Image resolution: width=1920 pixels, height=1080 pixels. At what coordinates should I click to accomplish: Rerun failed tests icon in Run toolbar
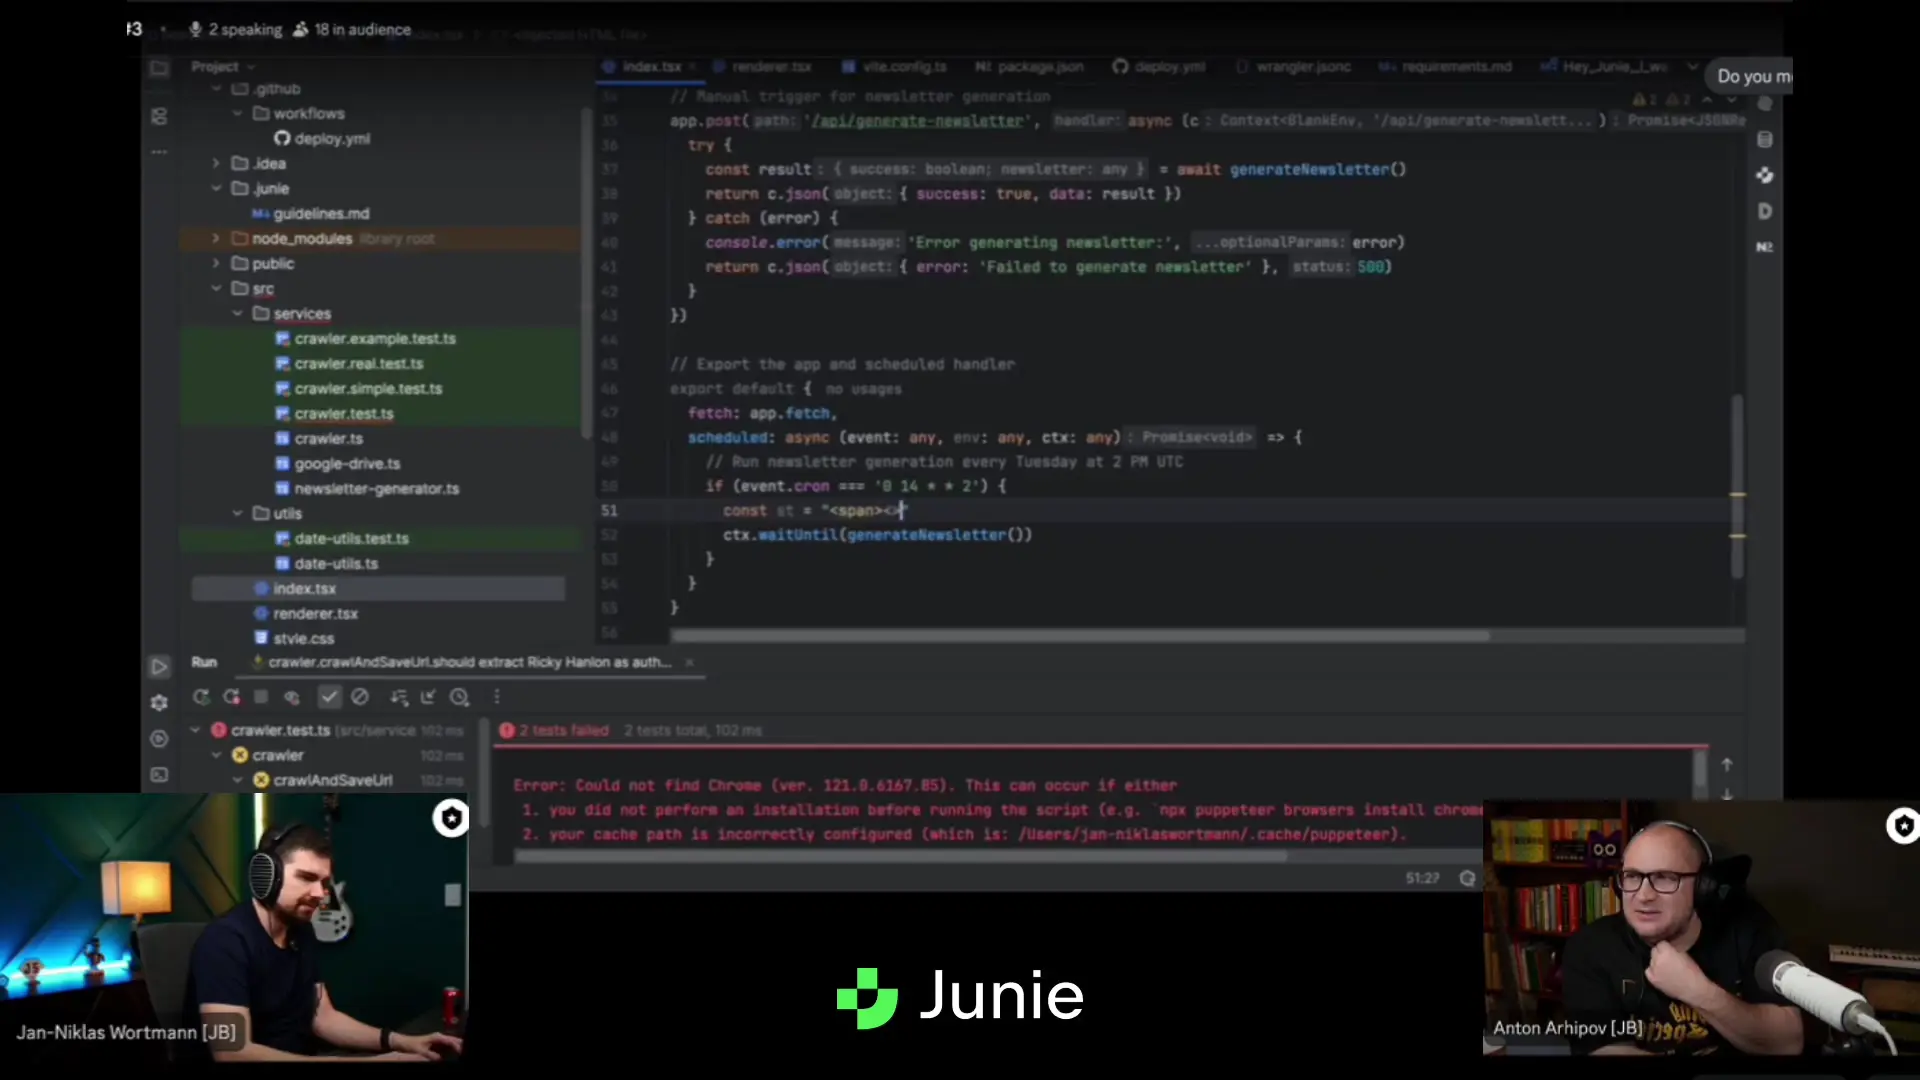[231, 697]
